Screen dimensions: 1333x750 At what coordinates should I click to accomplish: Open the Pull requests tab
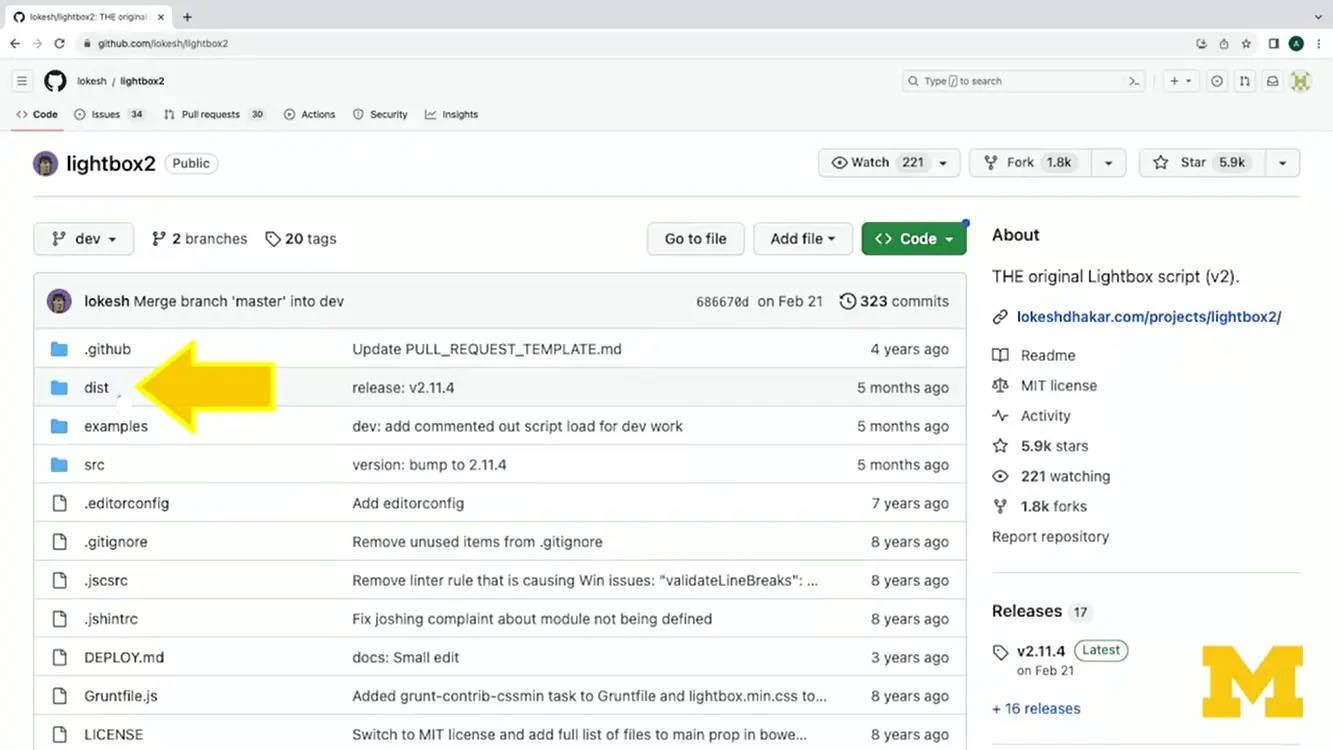pos(214,114)
